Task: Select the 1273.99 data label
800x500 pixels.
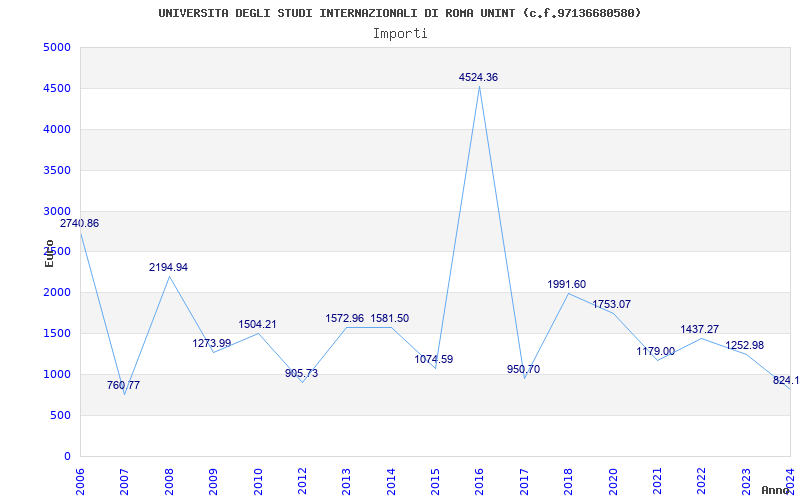Action: pyautogui.click(x=212, y=343)
